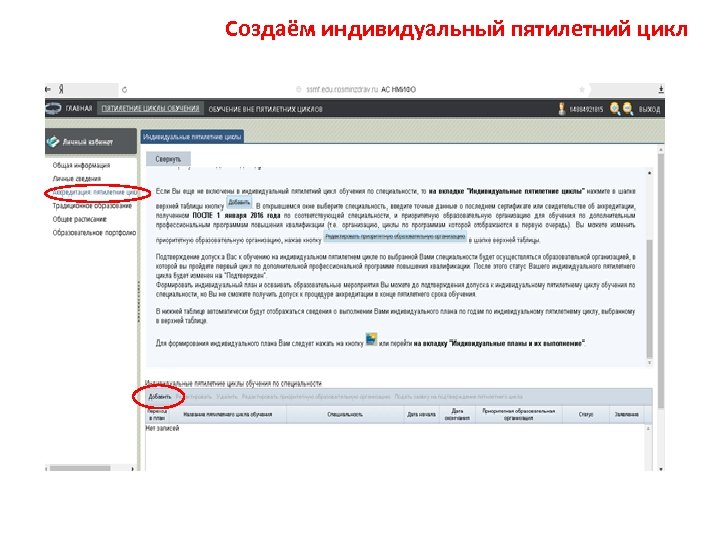This screenshot has width=720, height=540.
Task: Click the Переход в план column header
Action: (158, 415)
